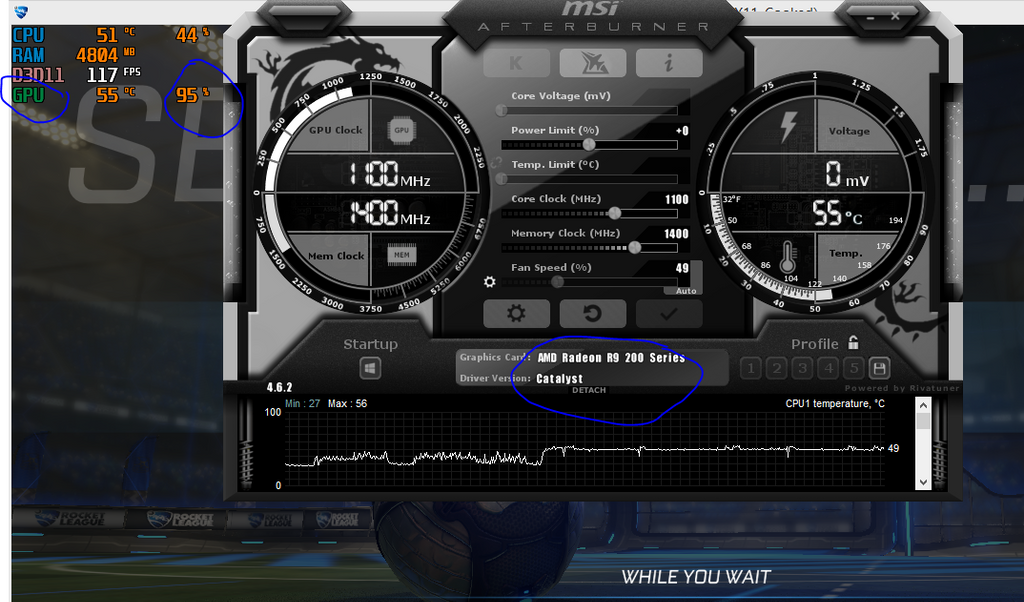Click the Memory Clock value 1400
Viewport: 1024px width, 602px height.
pos(677,234)
